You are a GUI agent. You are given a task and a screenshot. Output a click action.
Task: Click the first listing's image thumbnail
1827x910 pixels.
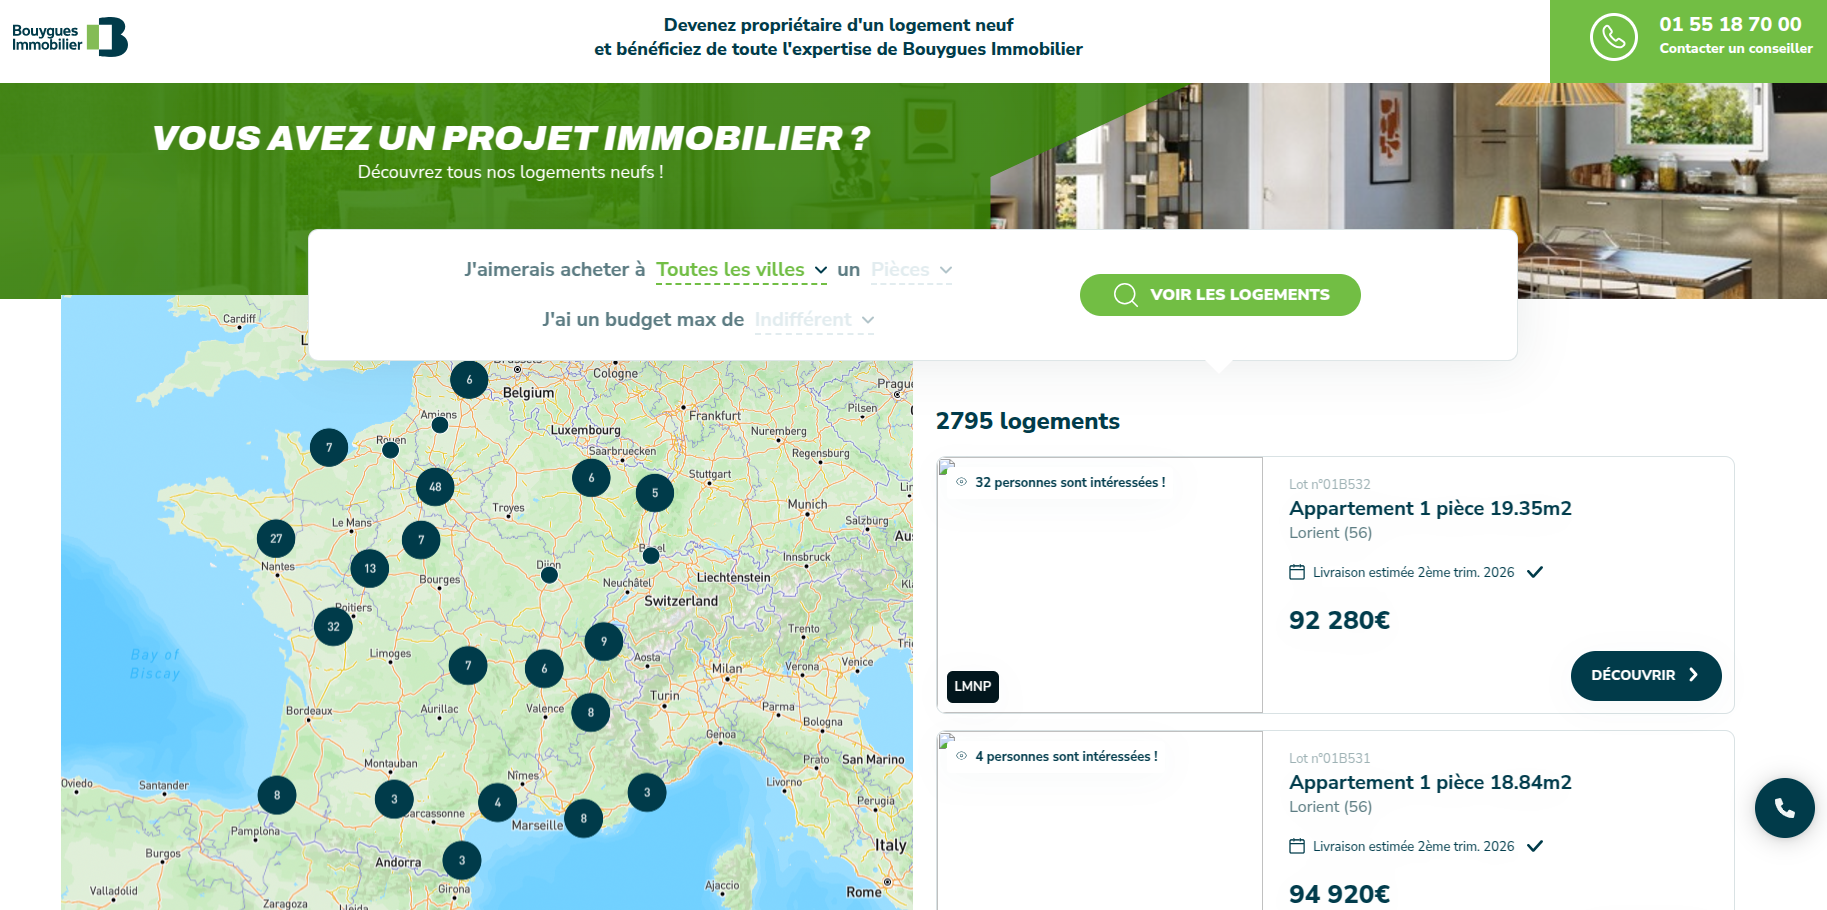coord(1100,585)
